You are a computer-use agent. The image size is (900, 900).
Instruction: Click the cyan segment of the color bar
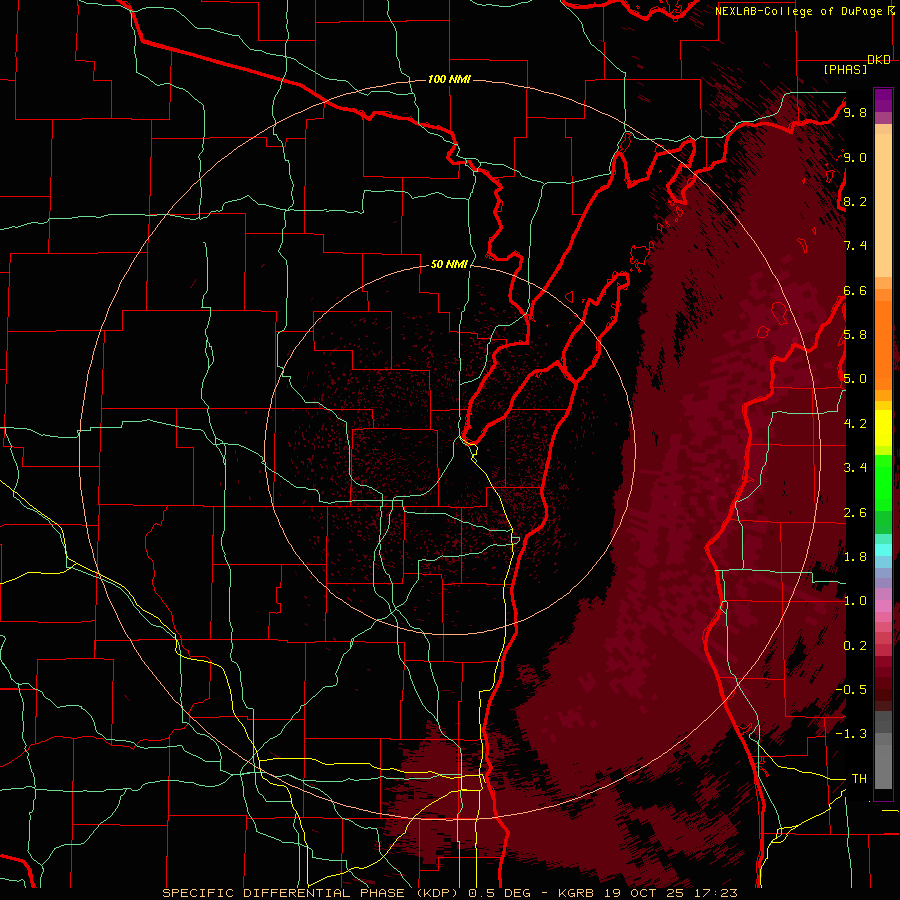click(883, 550)
